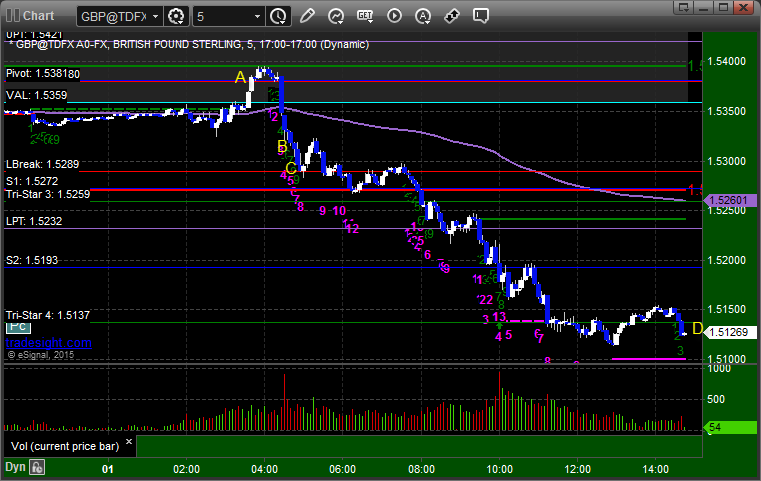Start bar replay with play icon
Viewport: 761px width, 481px height.
pos(394,16)
